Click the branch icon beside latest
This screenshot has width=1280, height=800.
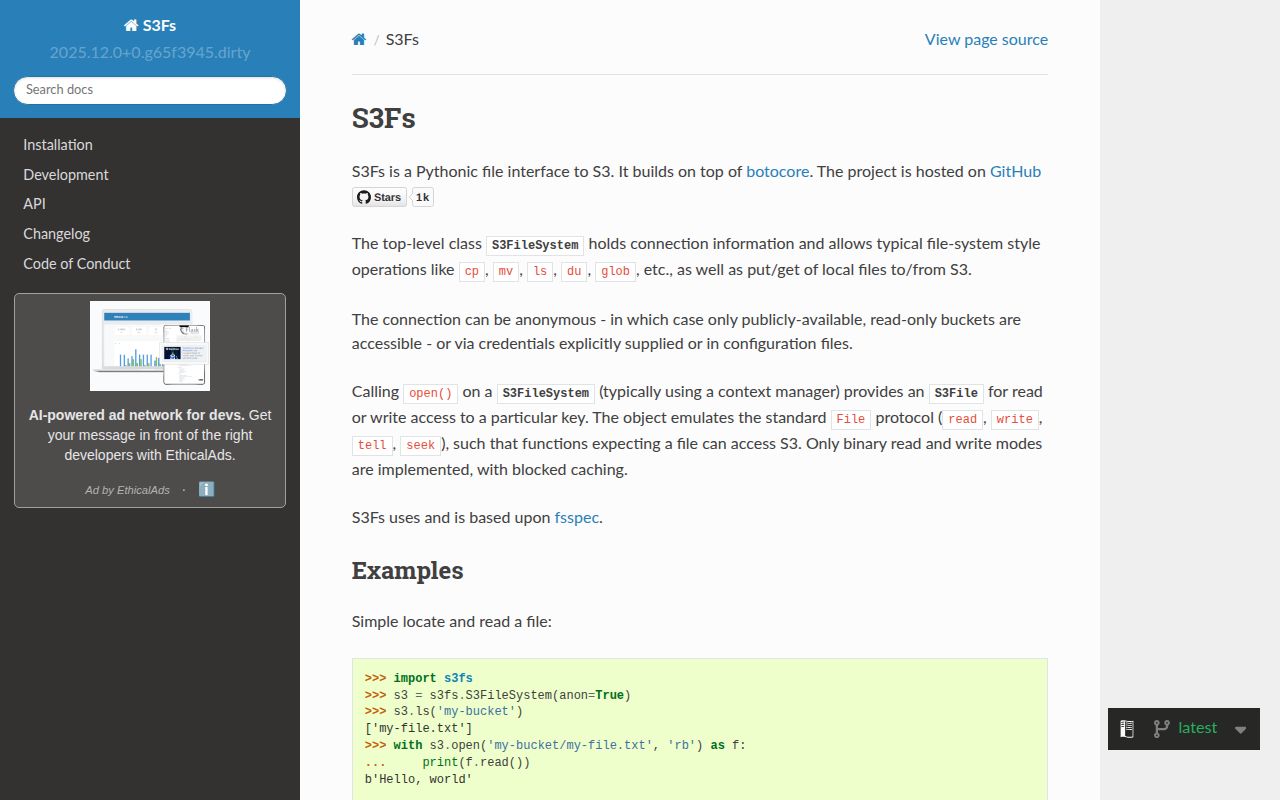[x=1161, y=729]
